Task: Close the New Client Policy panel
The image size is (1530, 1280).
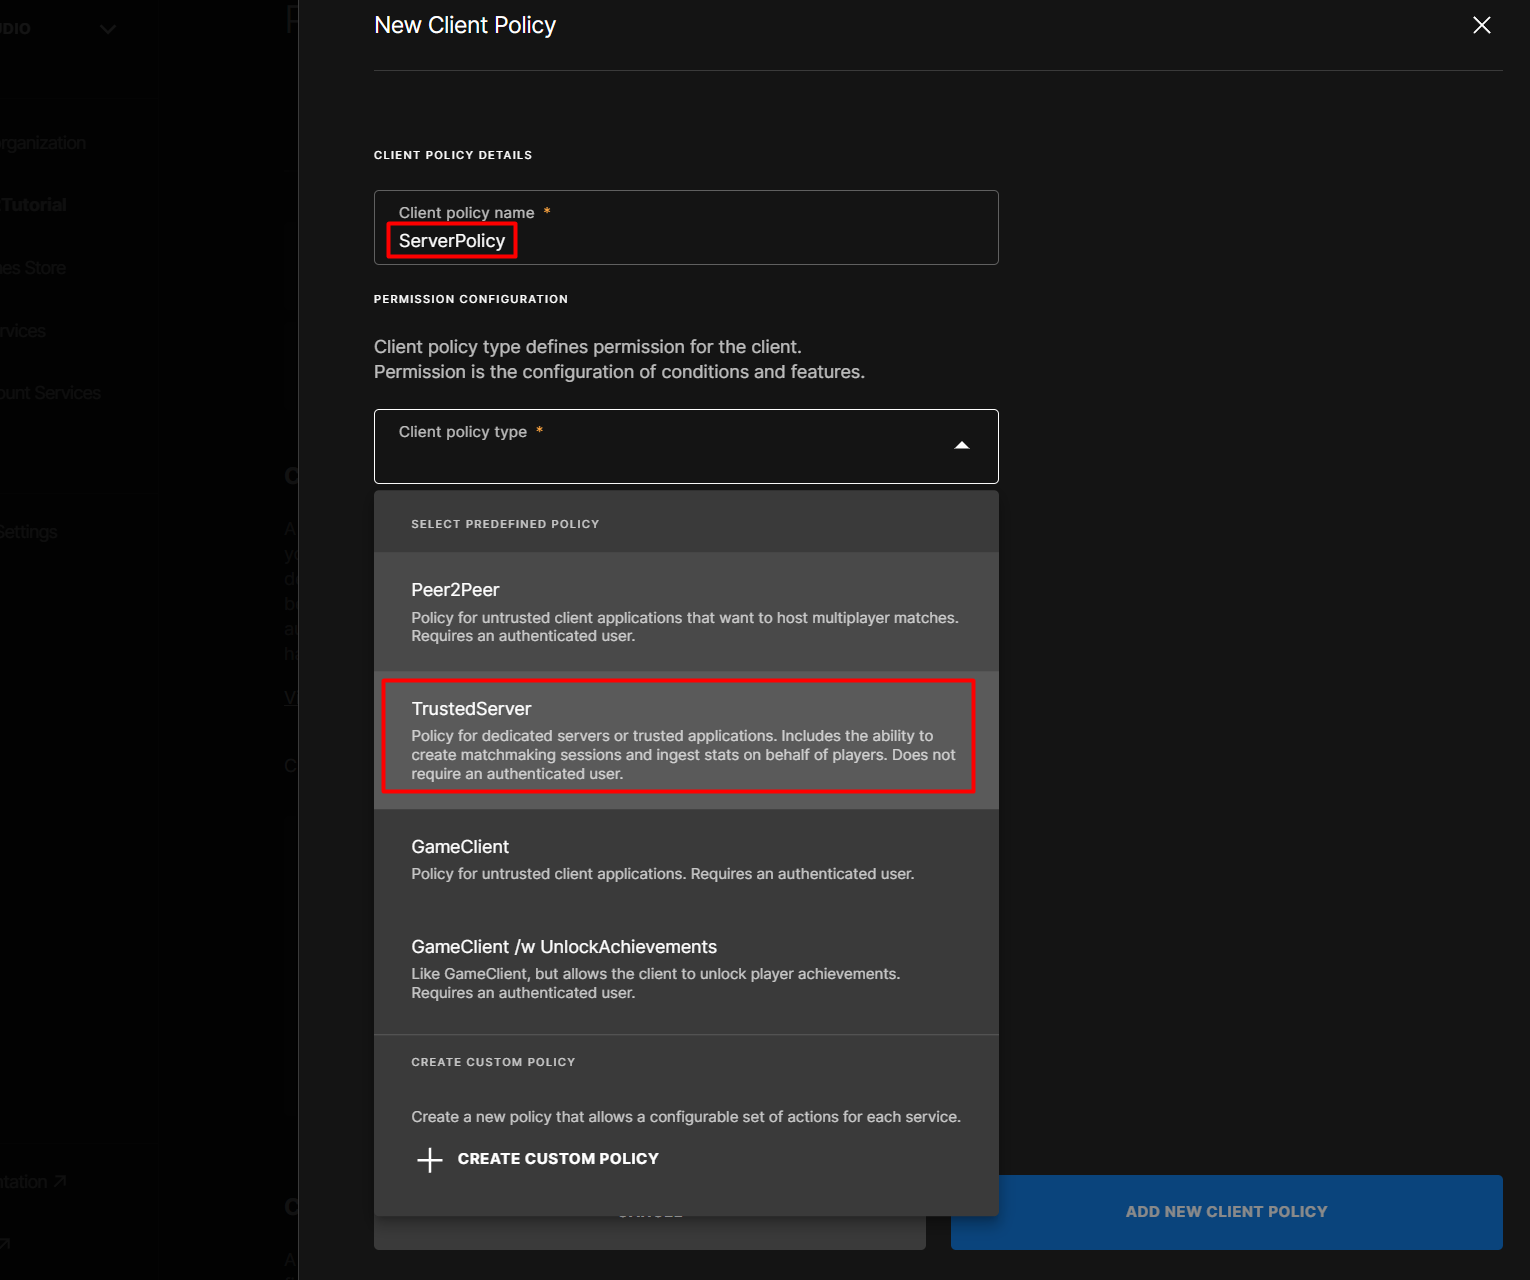Action: [x=1481, y=25]
